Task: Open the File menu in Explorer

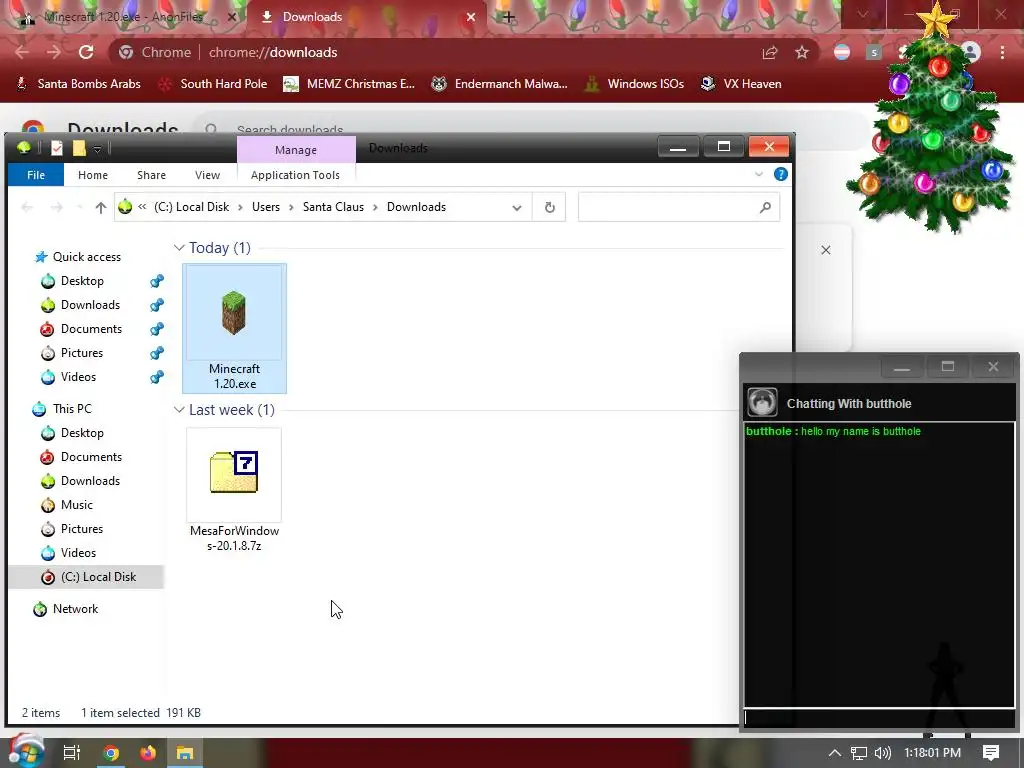Action: [x=36, y=175]
